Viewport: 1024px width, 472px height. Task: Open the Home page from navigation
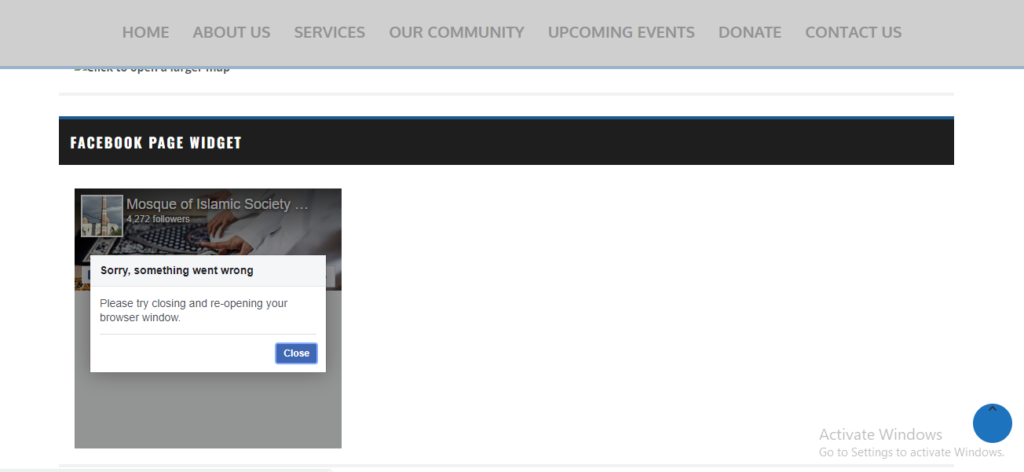145,32
